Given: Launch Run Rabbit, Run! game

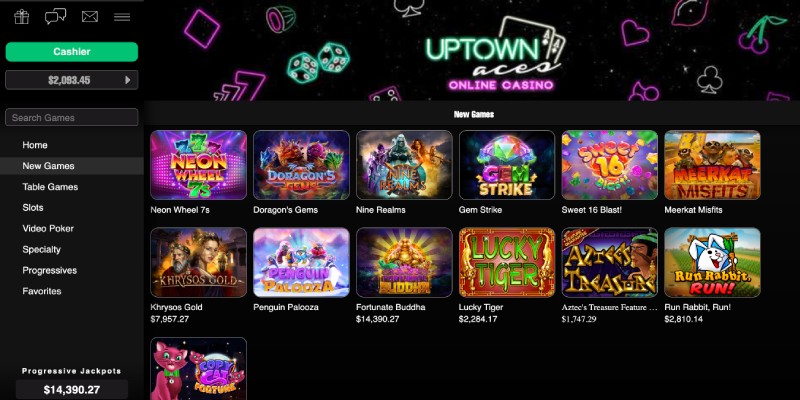Looking at the screenshot, I should pyautogui.click(x=712, y=262).
